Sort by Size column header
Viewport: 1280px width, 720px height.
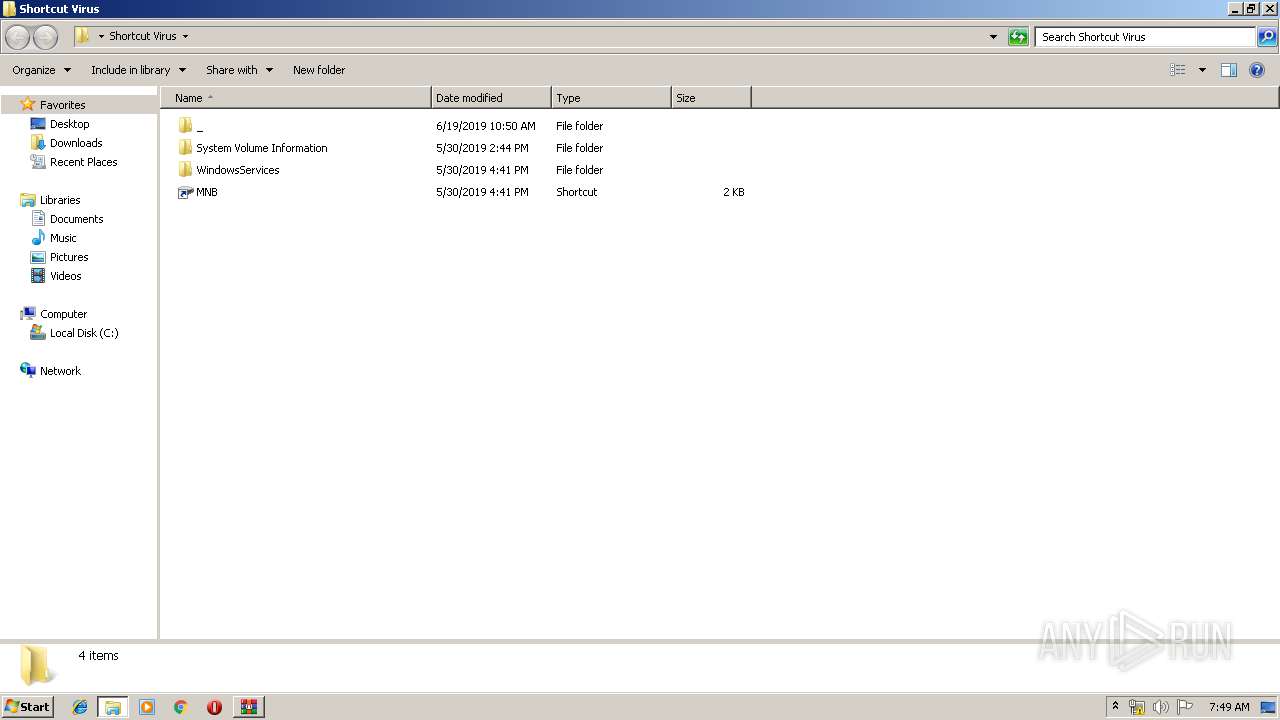tap(711, 98)
